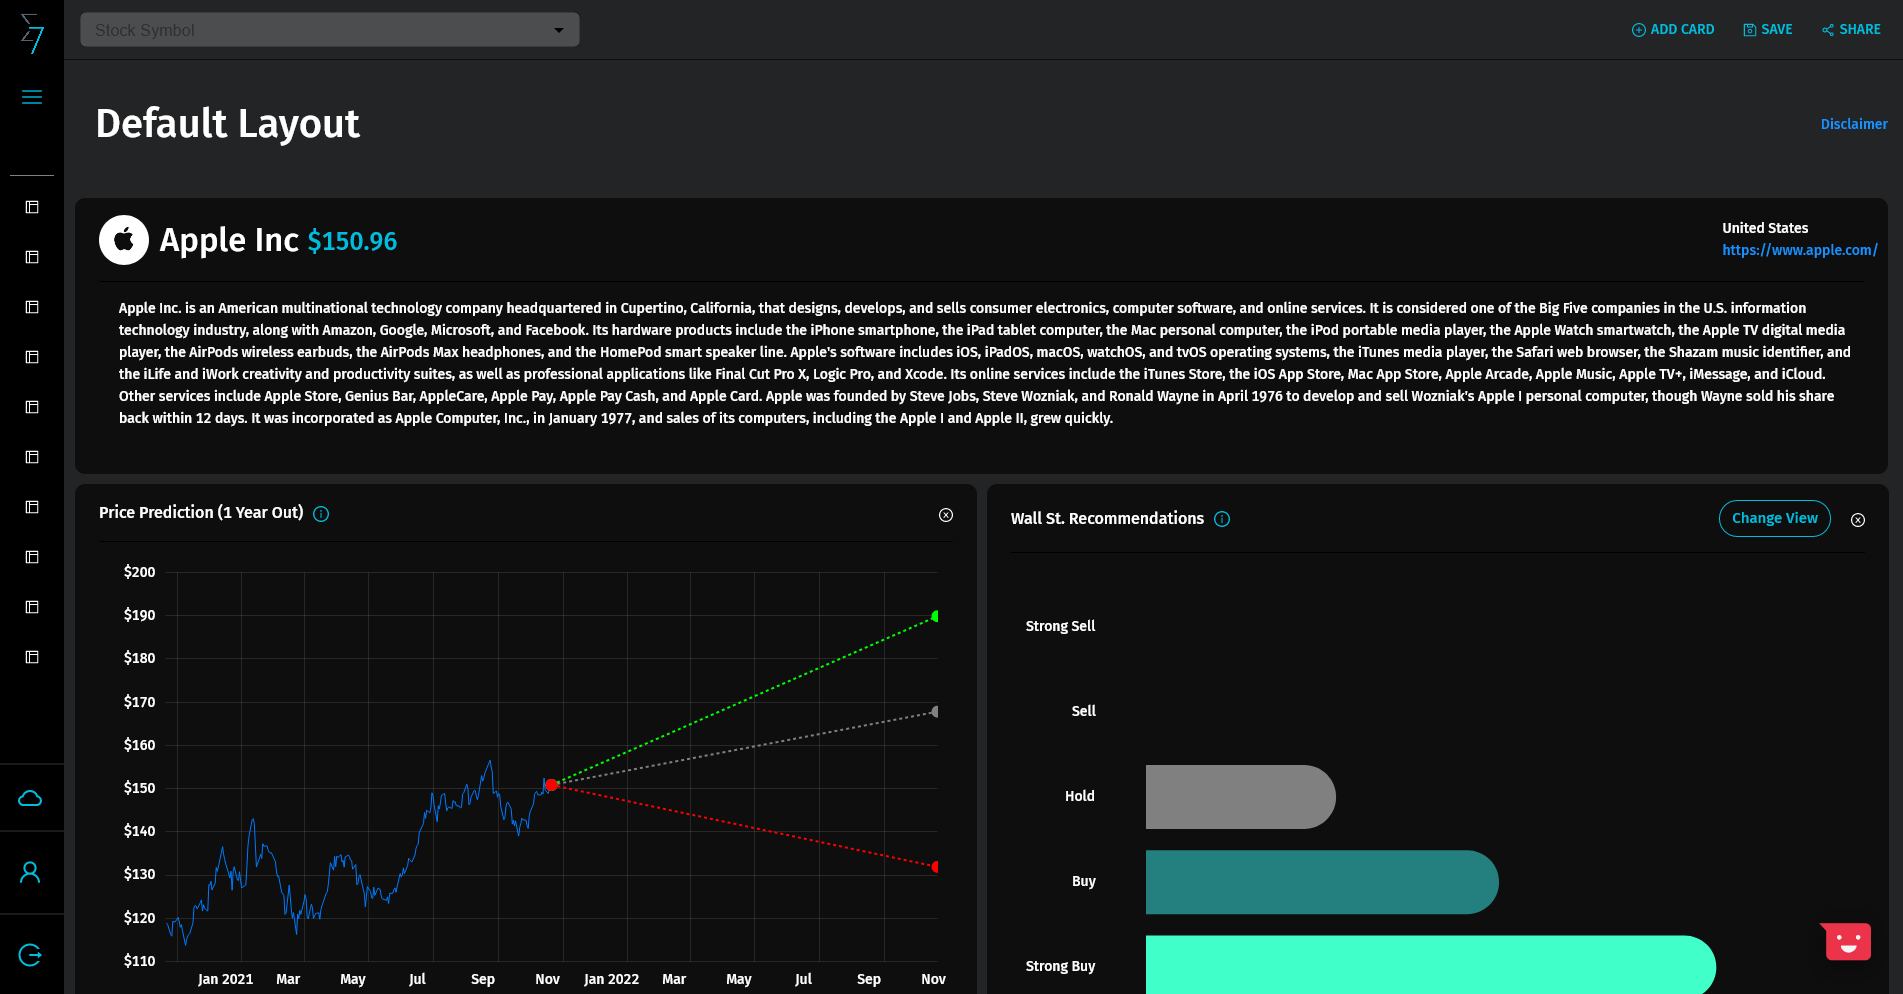Click the red low prediction endpoint

(935, 867)
